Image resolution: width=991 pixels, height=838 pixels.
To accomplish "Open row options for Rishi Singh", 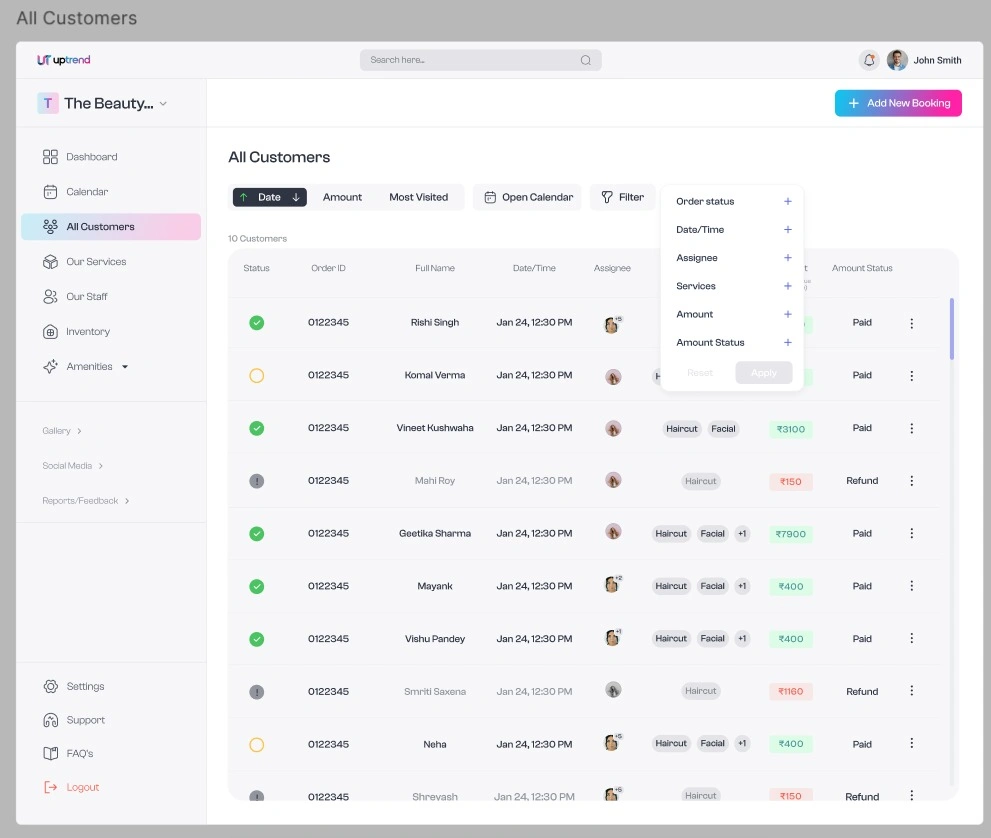I will 911,324.
